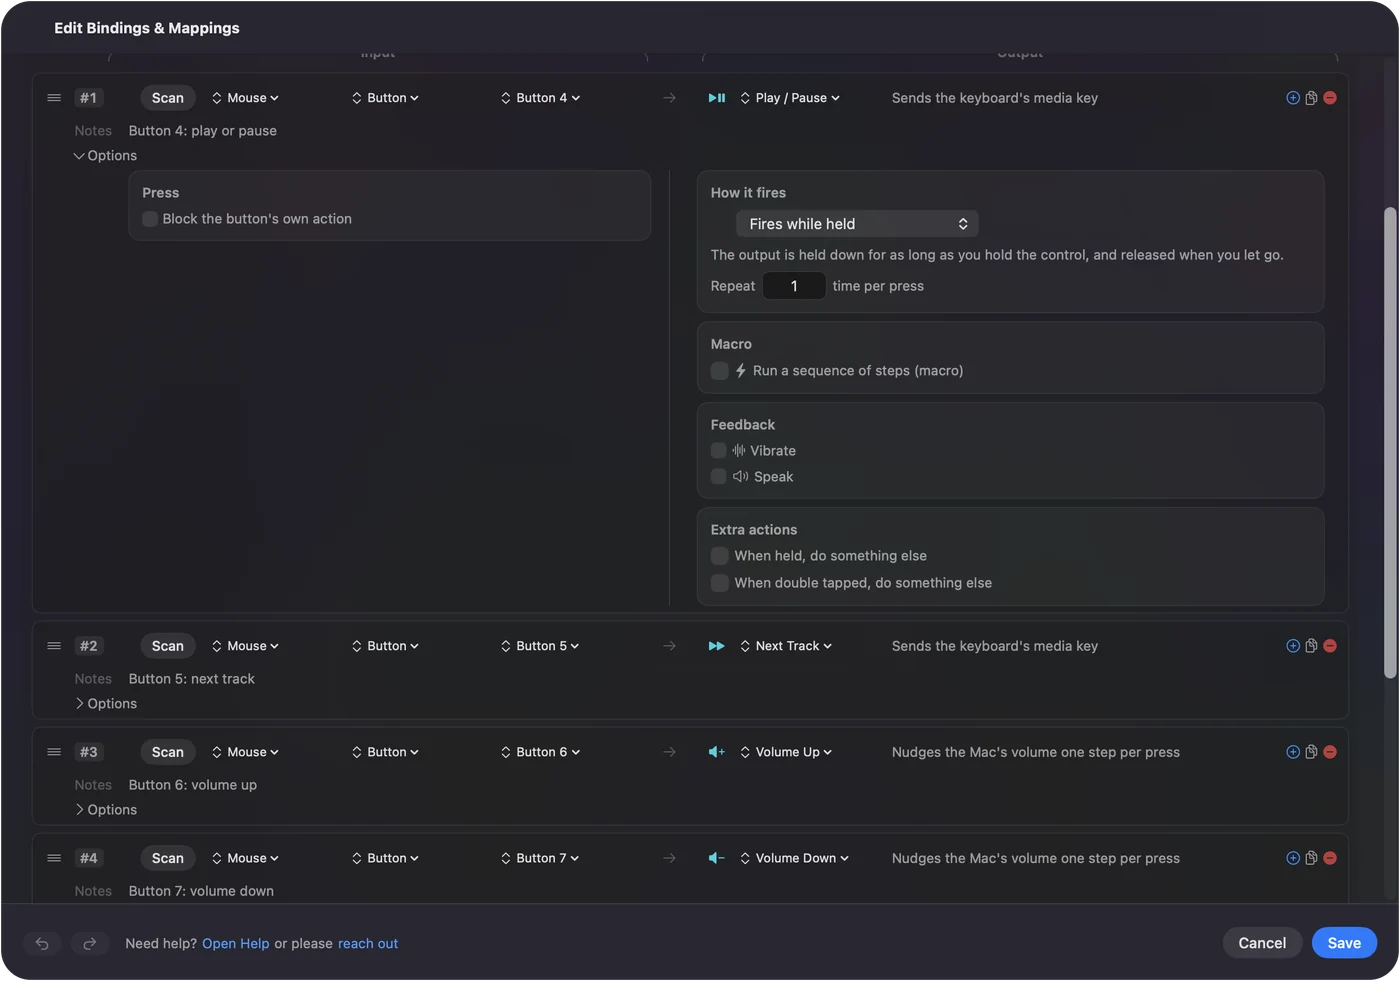Image resolution: width=1400 pixels, height=981 pixels.
Task: Remove the Volume Down binding
Action: pyautogui.click(x=1330, y=858)
